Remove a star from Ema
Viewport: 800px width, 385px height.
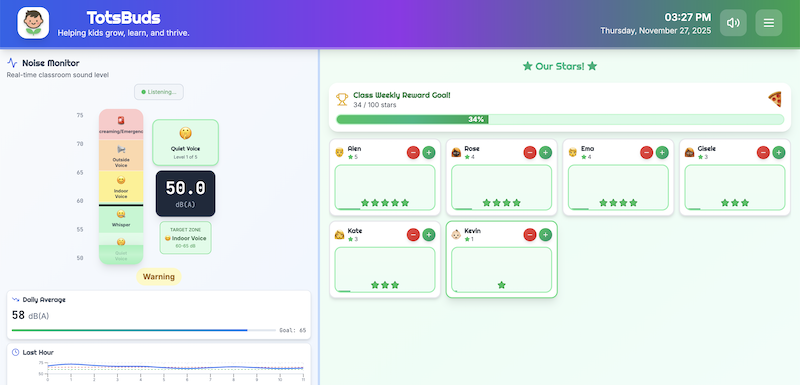coord(646,152)
